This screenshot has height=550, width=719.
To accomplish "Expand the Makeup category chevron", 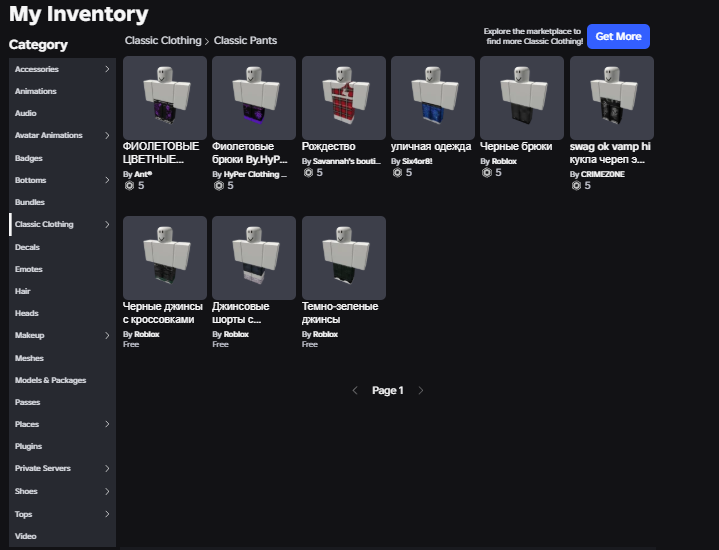I will [x=107, y=335].
